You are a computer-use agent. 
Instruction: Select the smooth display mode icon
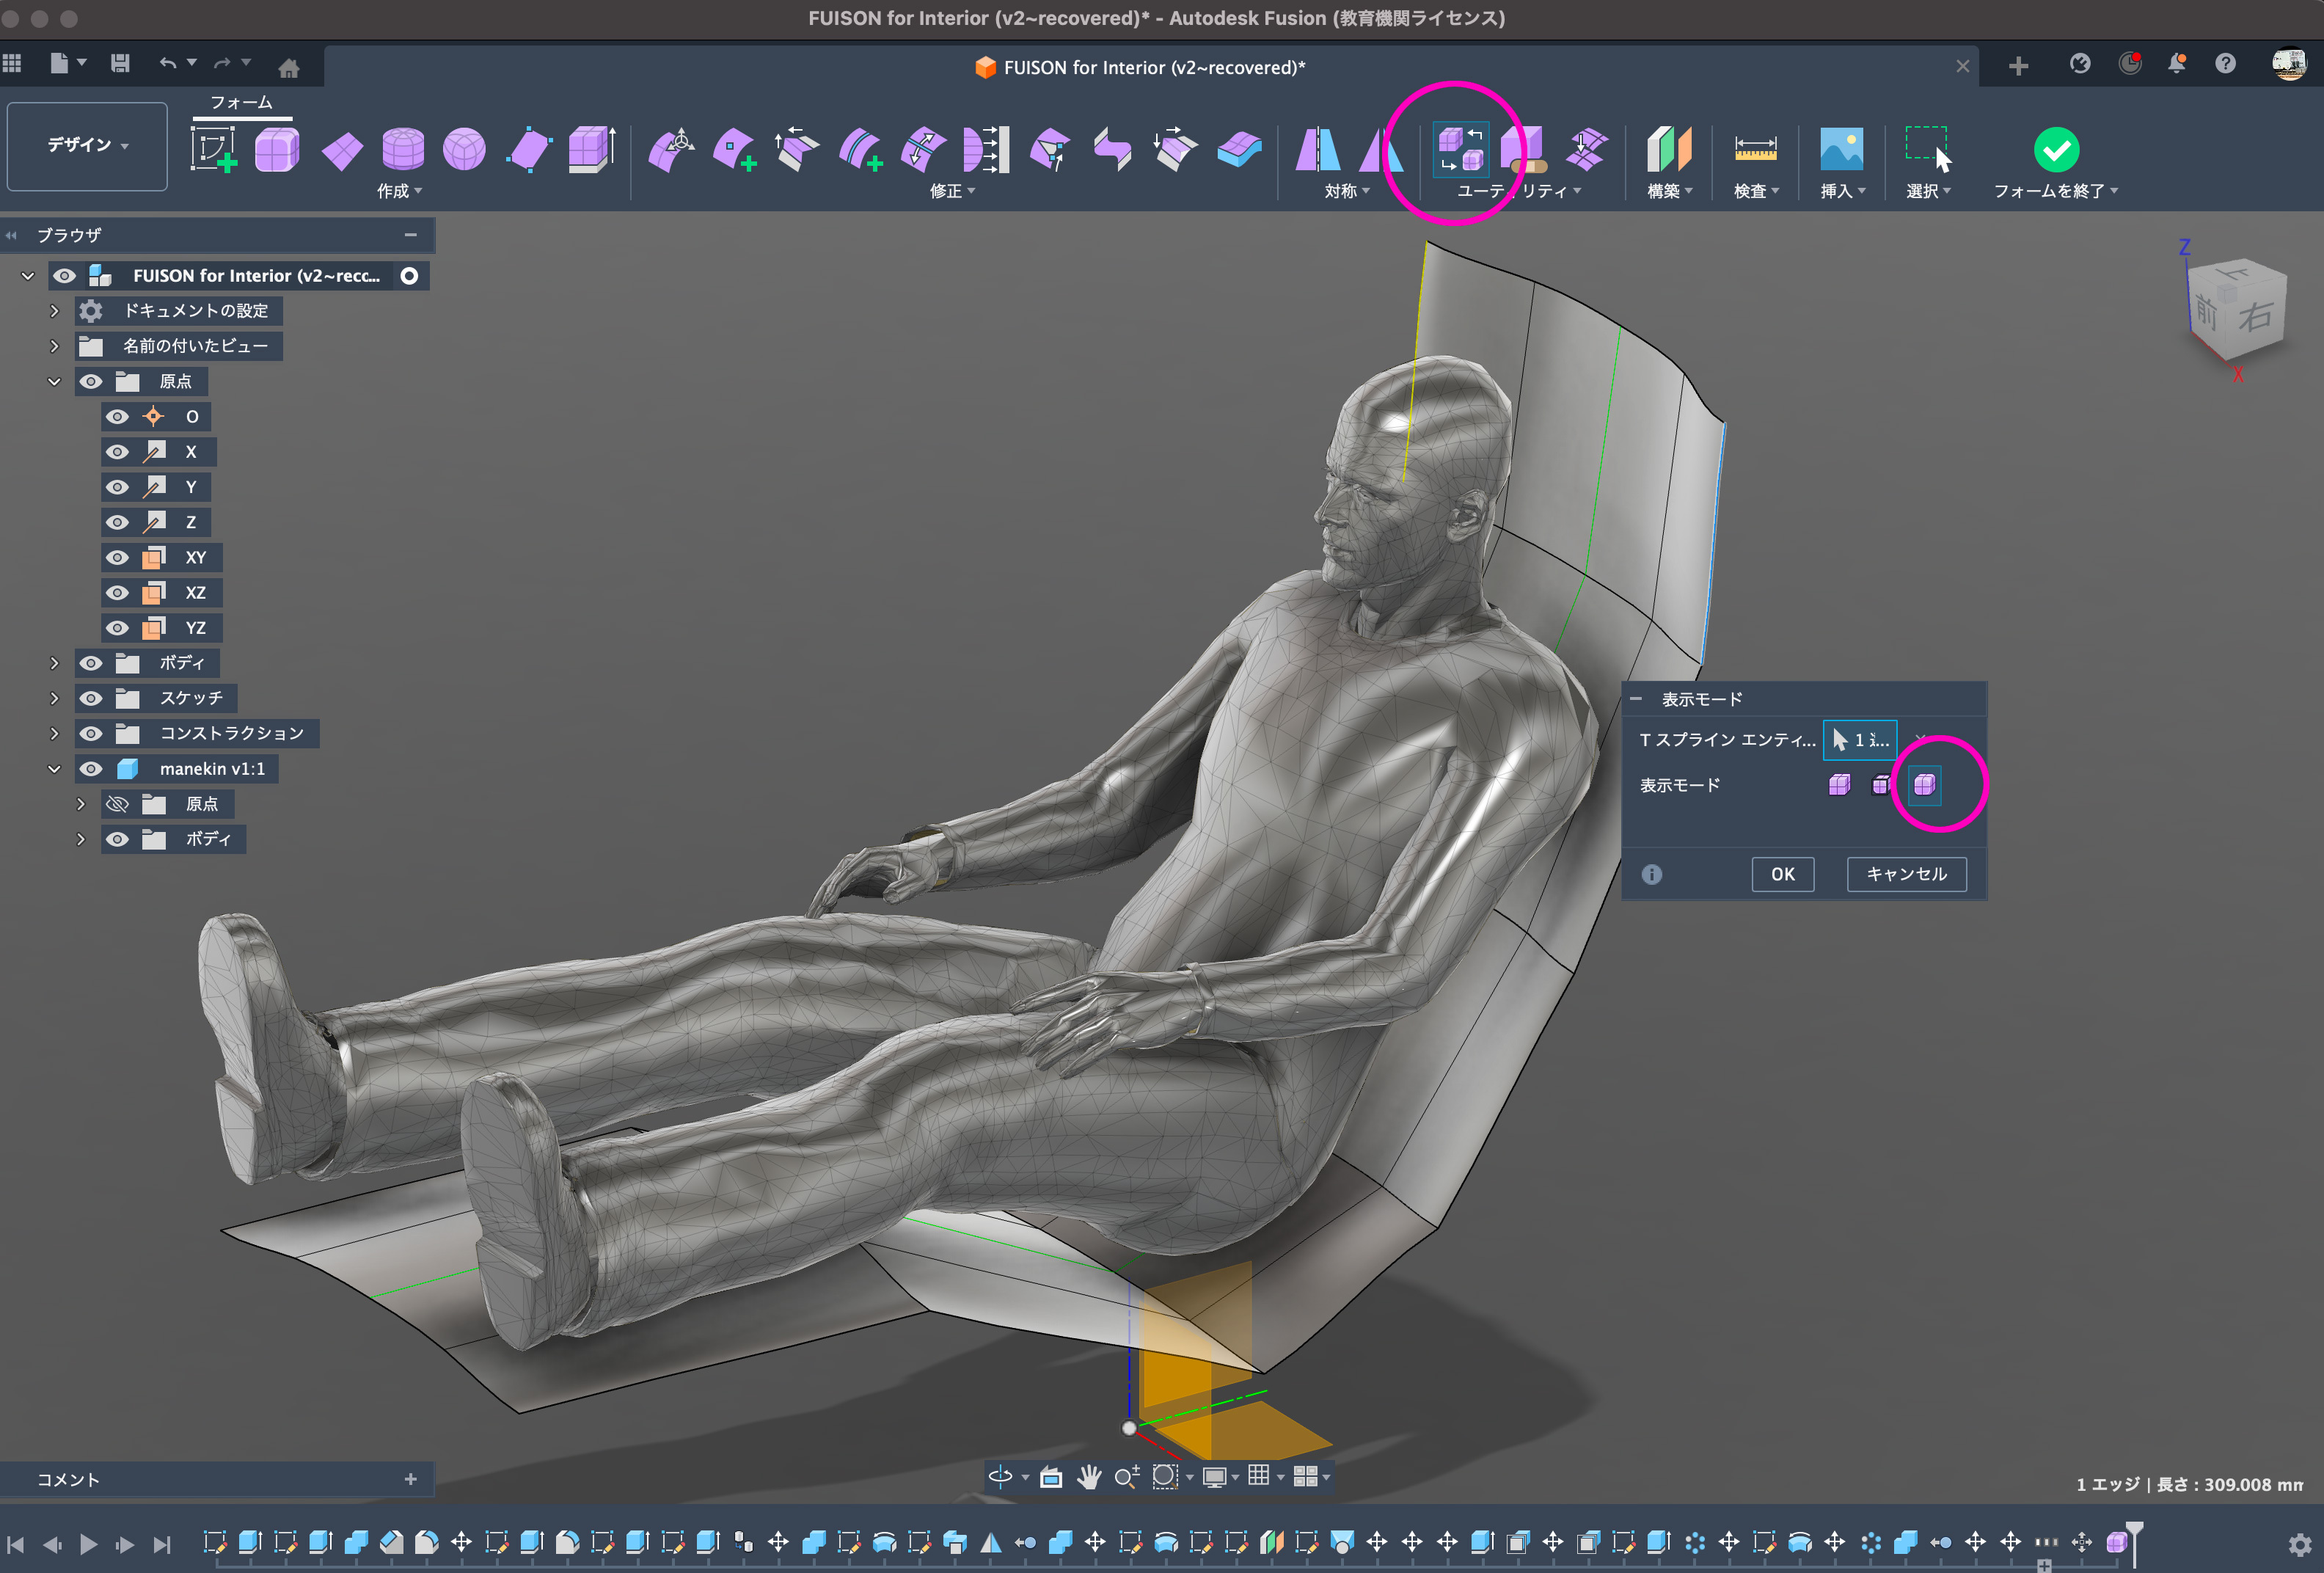click(1925, 785)
